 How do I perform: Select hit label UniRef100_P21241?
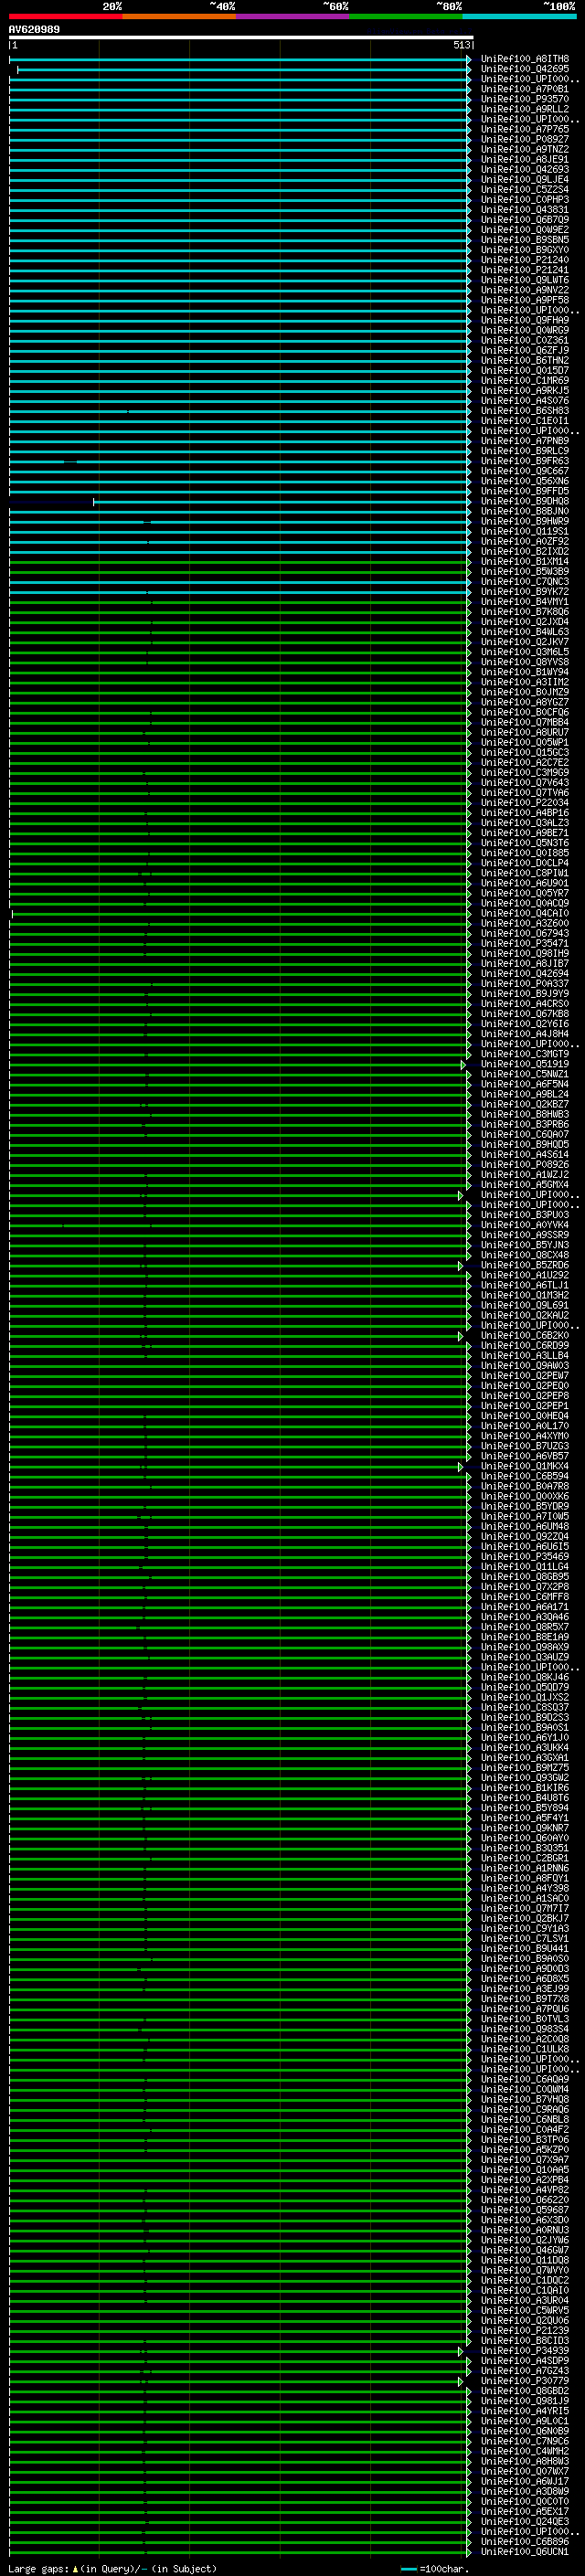tap(525, 270)
